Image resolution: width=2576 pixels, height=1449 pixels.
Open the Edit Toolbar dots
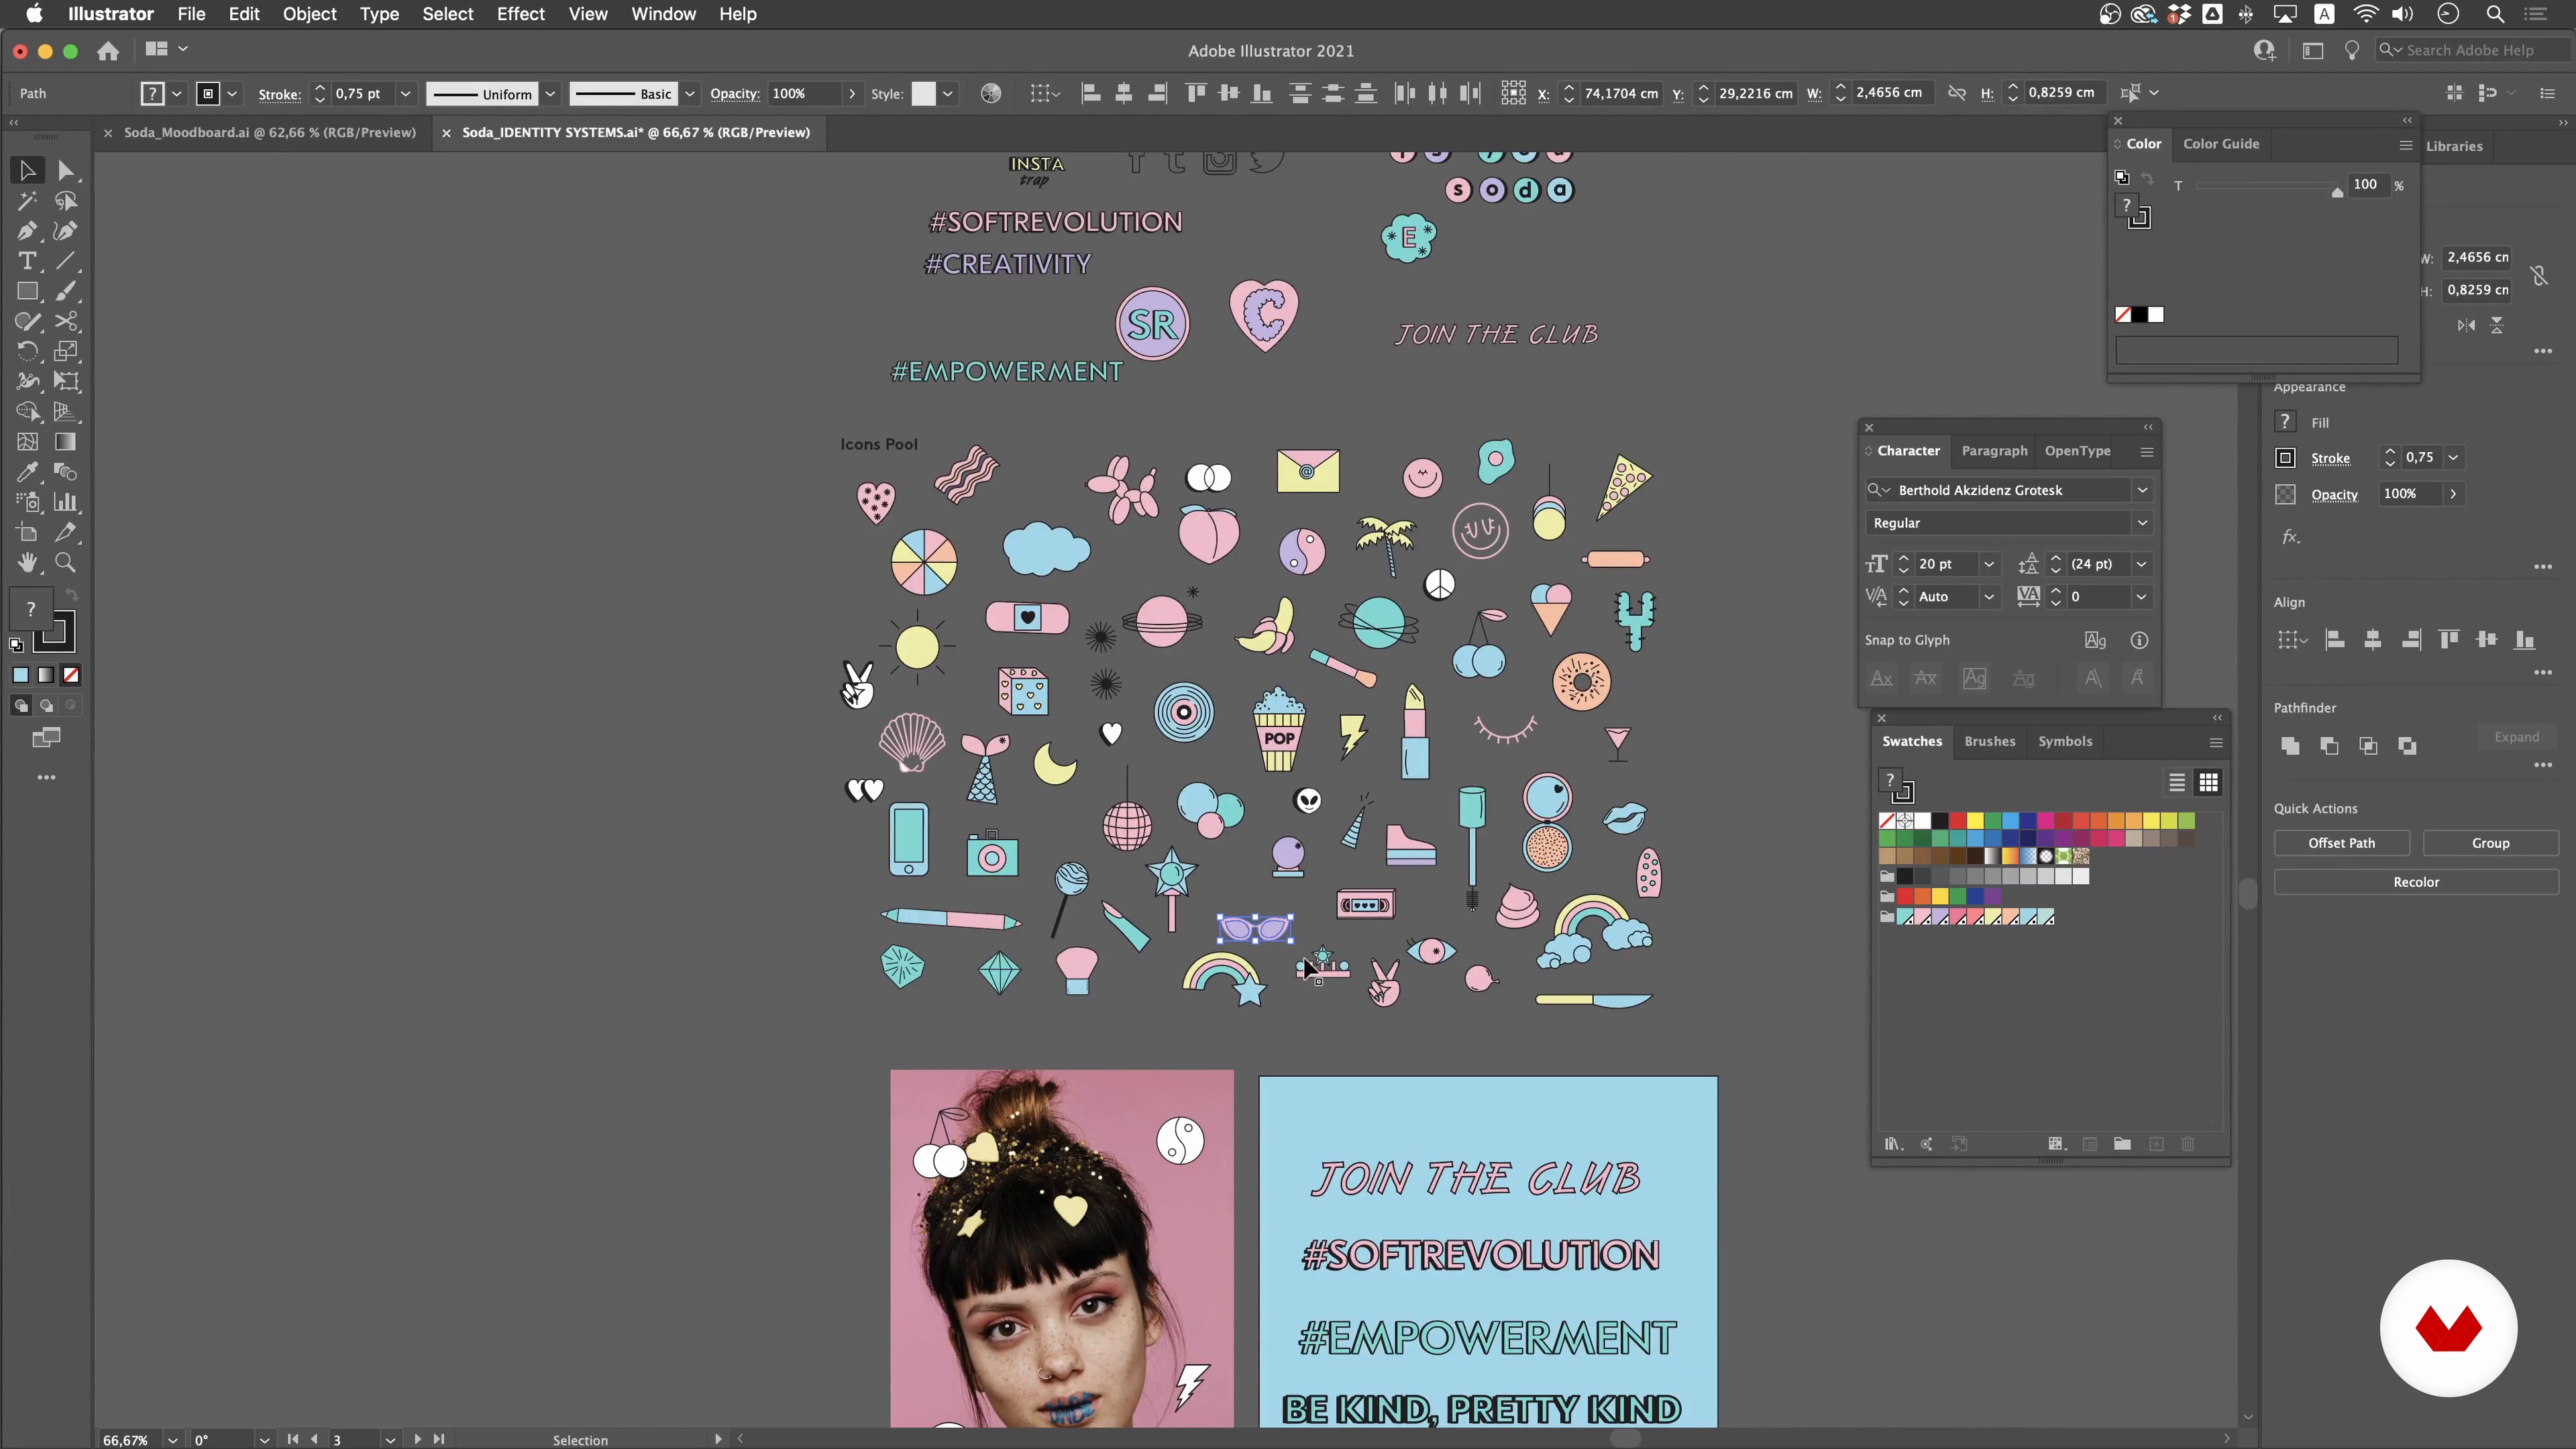click(x=46, y=777)
